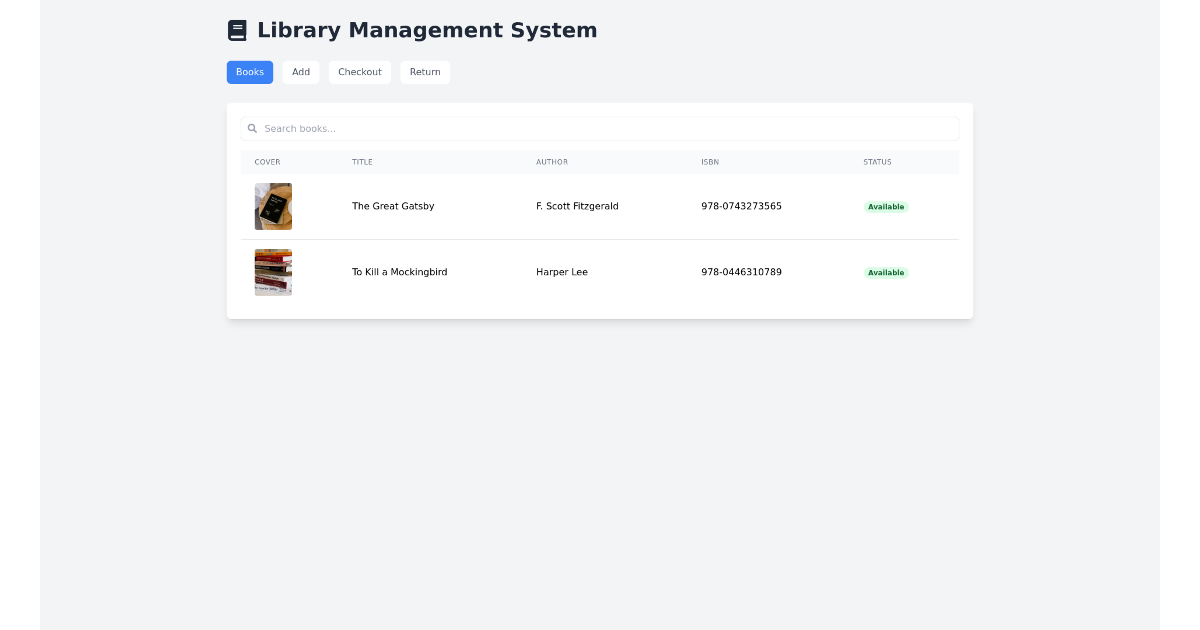
Task: Click ISBN 978-0446310789 for Harper Lee's book
Action: coord(741,271)
